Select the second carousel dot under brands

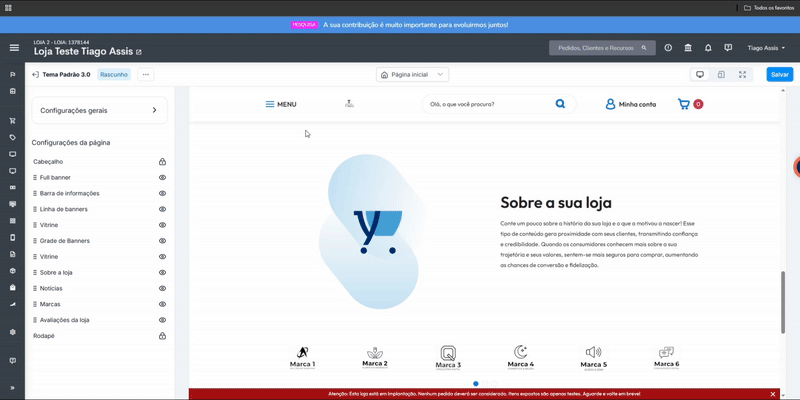(485, 383)
